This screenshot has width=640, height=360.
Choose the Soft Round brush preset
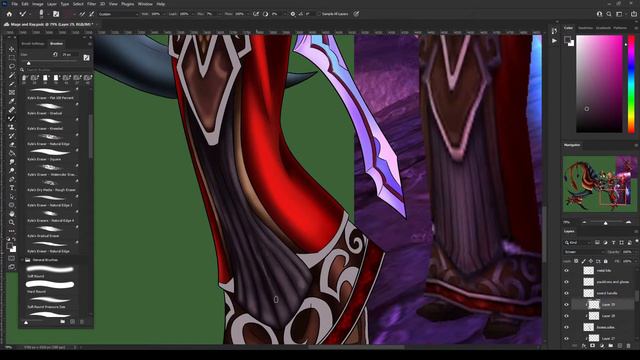(50, 271)
